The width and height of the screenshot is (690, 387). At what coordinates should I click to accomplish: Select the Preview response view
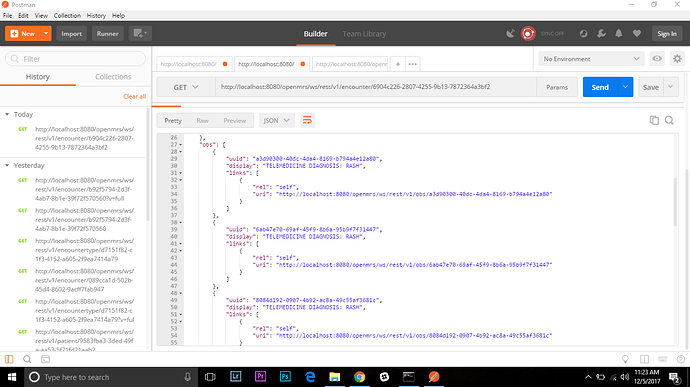pyautogui.click(x=235, y=120)
